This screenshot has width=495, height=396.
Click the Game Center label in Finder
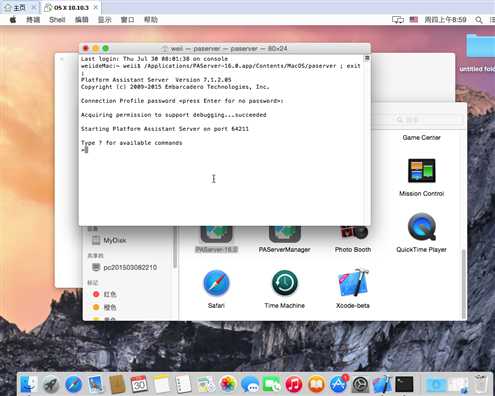421,137
